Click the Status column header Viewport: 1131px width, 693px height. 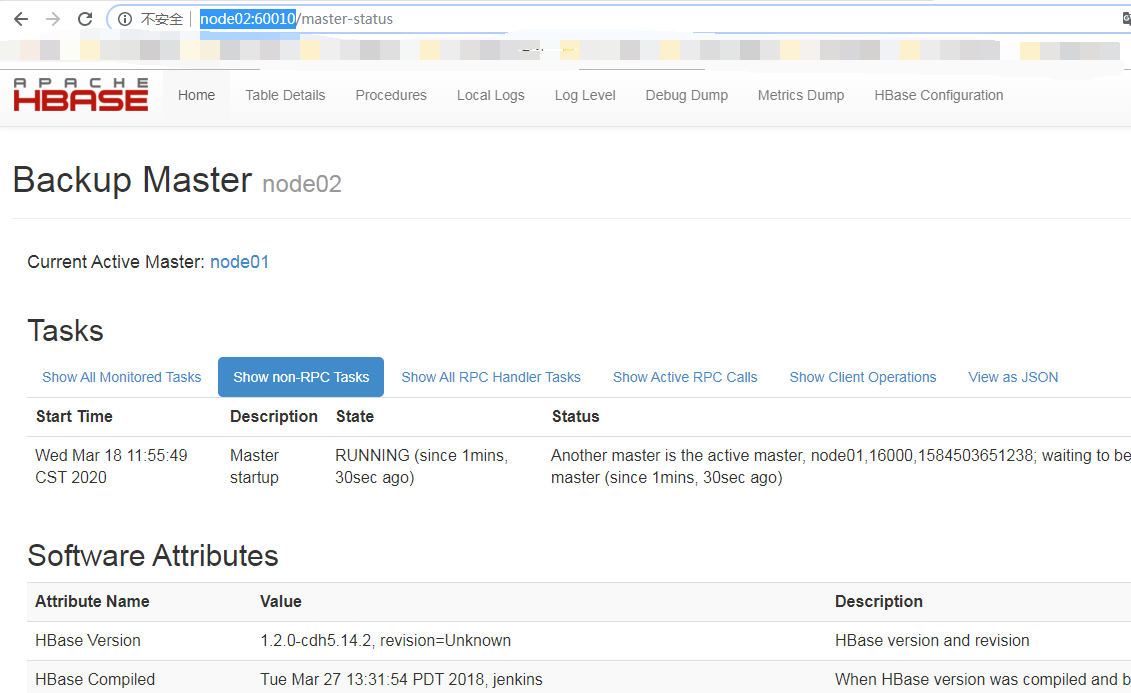tap(576, 416)
